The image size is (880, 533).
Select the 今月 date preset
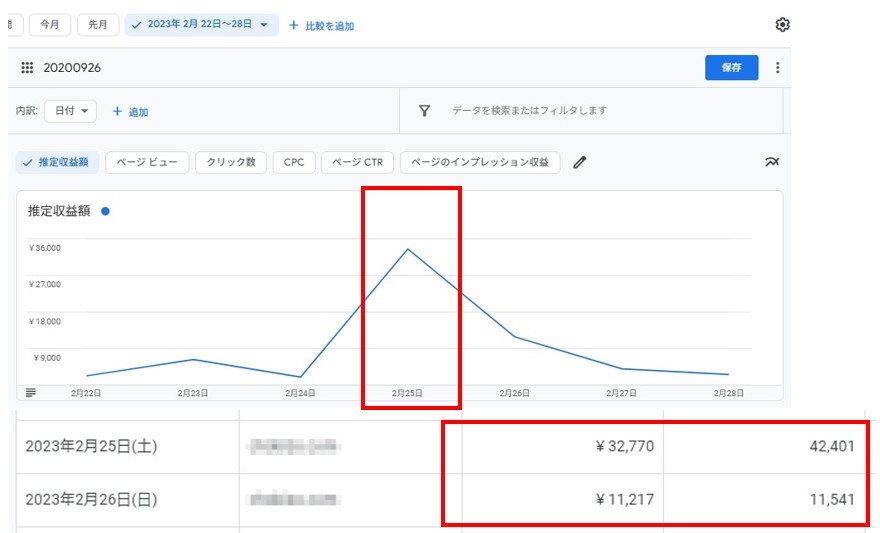pyautogui.click(x=49, y=25)
